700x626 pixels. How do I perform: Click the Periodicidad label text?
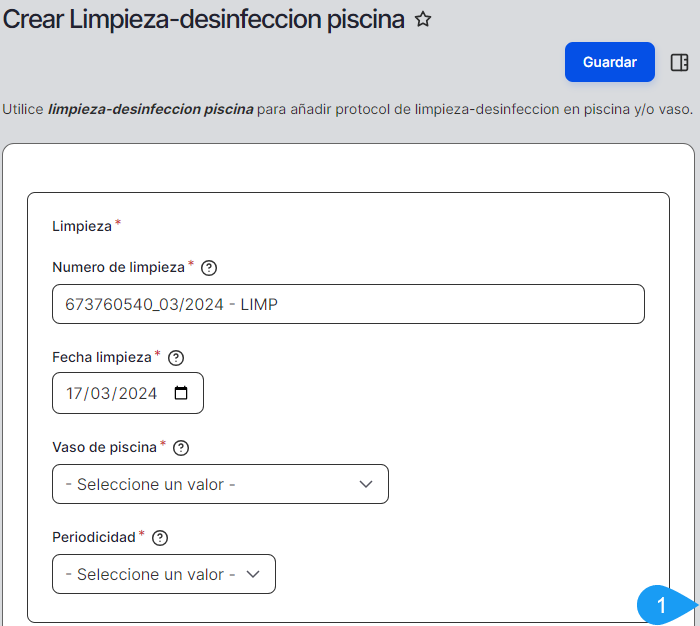[x=93, y=537]
